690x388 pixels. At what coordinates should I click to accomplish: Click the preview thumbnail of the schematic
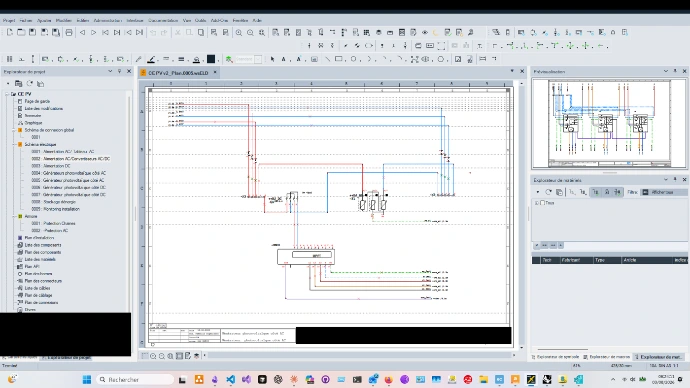(609, 124)
